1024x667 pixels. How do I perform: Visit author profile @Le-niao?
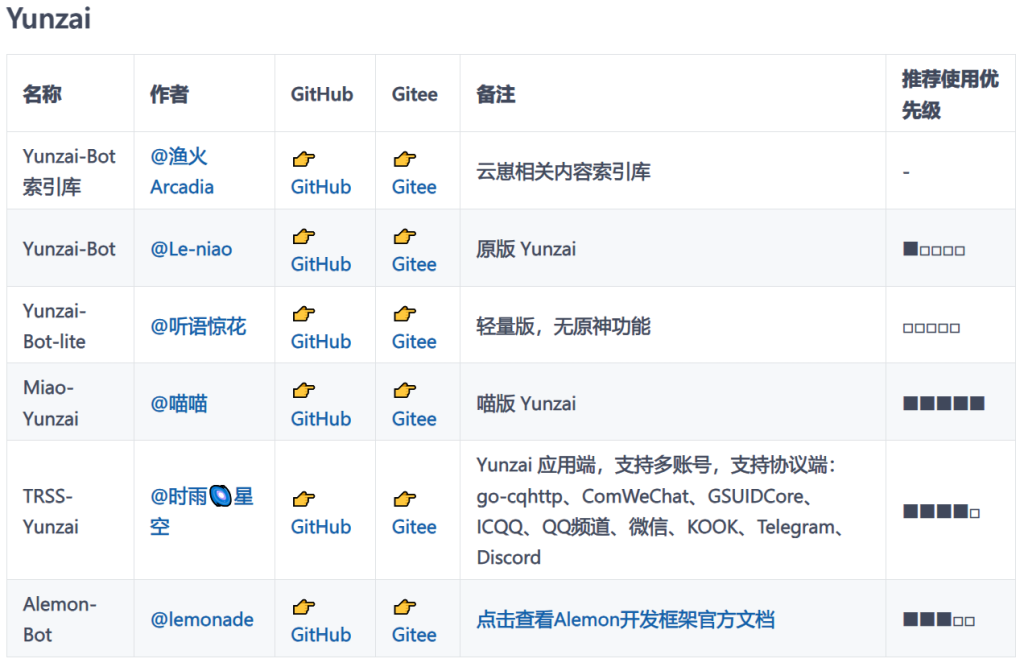[x=191, y=249]
